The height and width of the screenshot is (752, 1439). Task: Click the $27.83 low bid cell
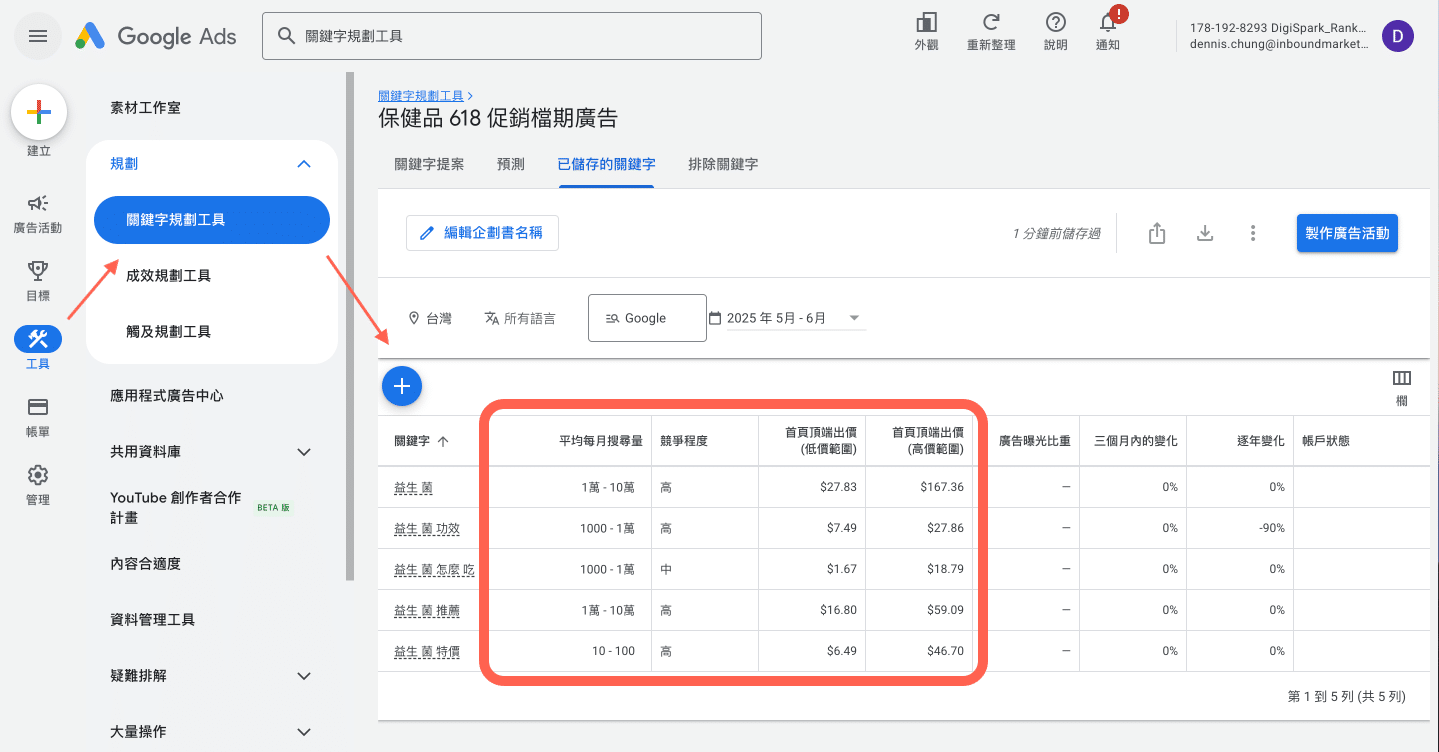coord(838,487)
